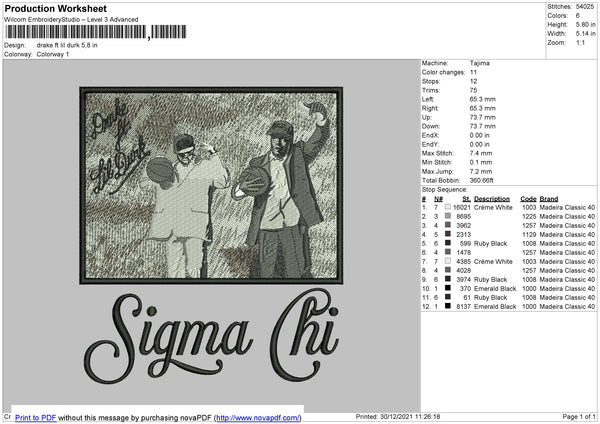This screenshot has height=424, width=600.
Task: Click the Ruby Black swatch beside 61
Action: [x=448, y=297]
